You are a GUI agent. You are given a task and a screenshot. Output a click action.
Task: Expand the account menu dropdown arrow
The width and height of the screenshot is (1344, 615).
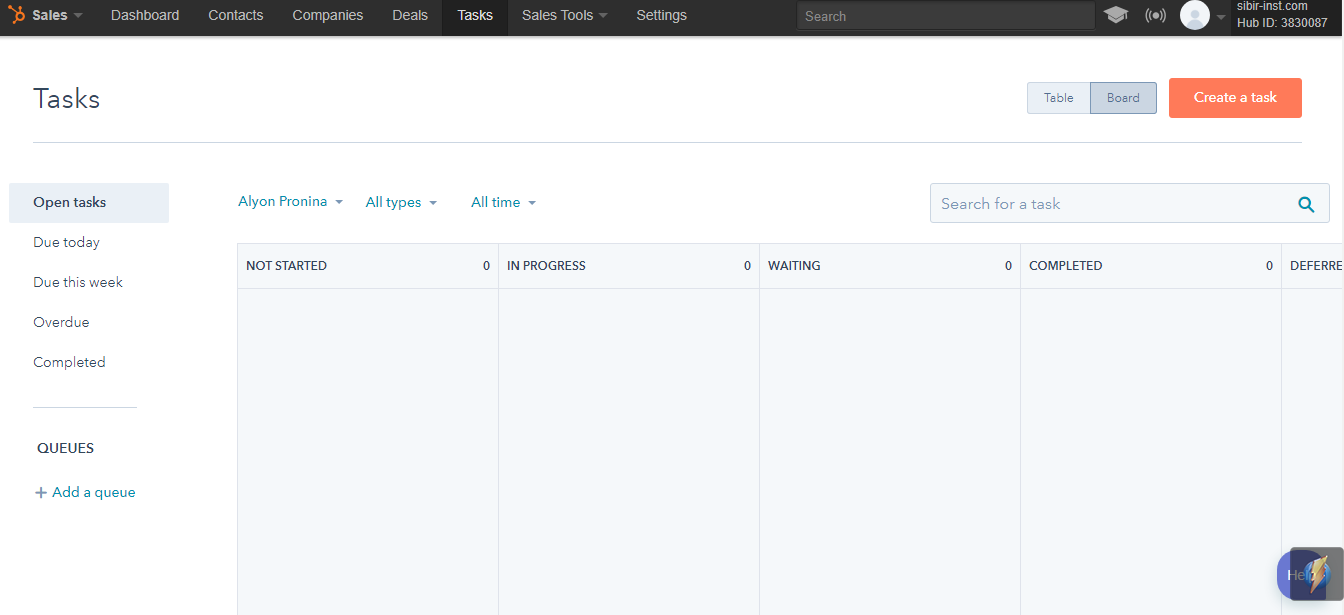click(1219, 15)
